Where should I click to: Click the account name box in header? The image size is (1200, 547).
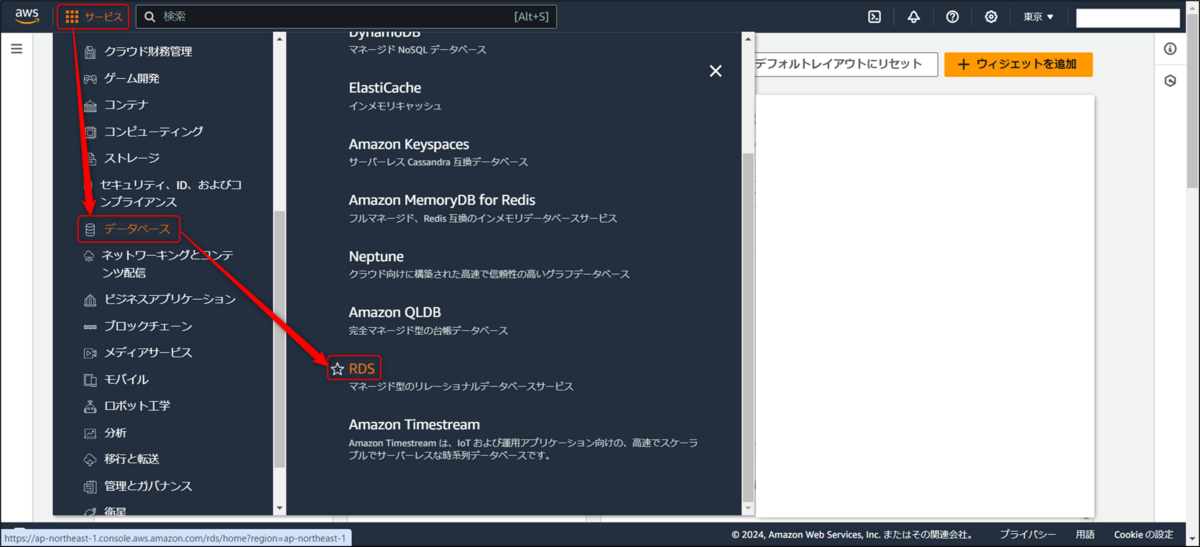1128,18
